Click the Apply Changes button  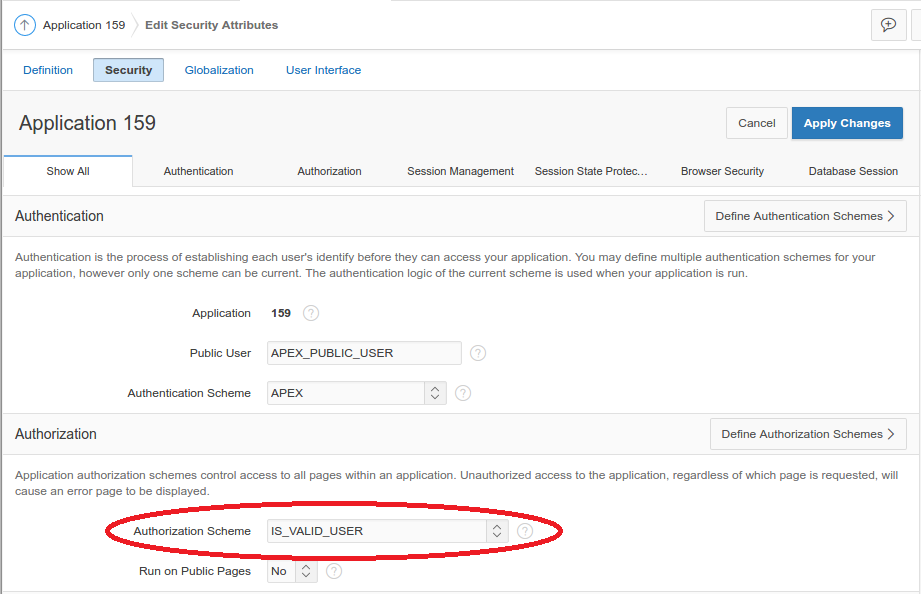pyautogui.click(x=846, y=122)
